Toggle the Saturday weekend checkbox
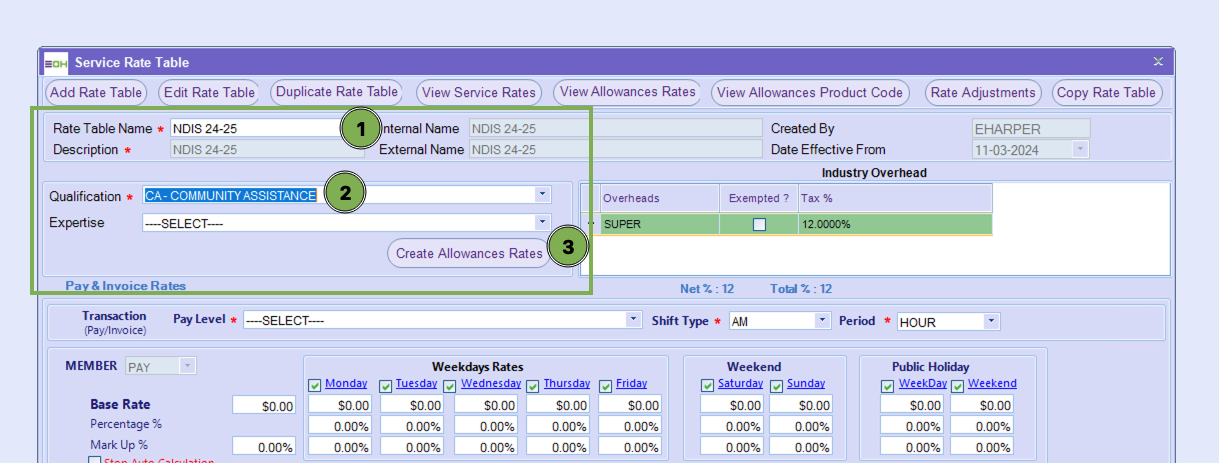 tap(707, 385)
